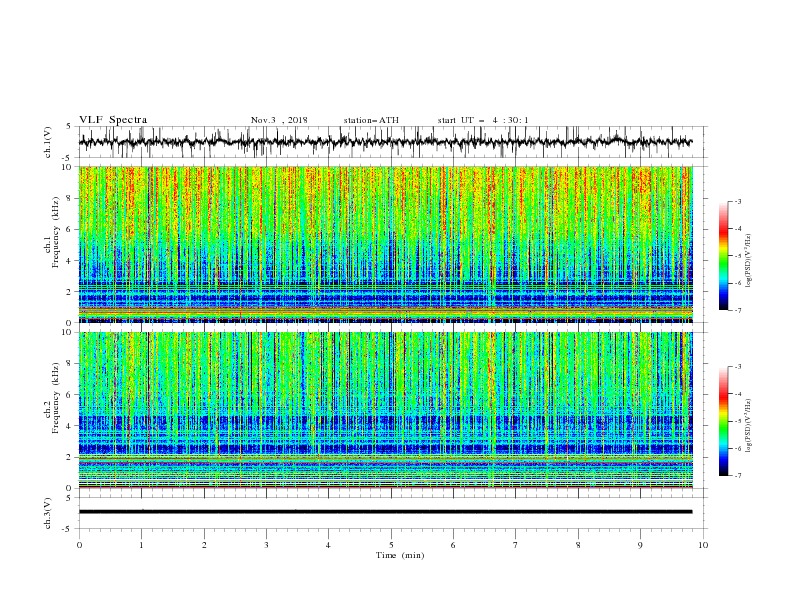Click the "VLF Spectra" plot title

113,120
